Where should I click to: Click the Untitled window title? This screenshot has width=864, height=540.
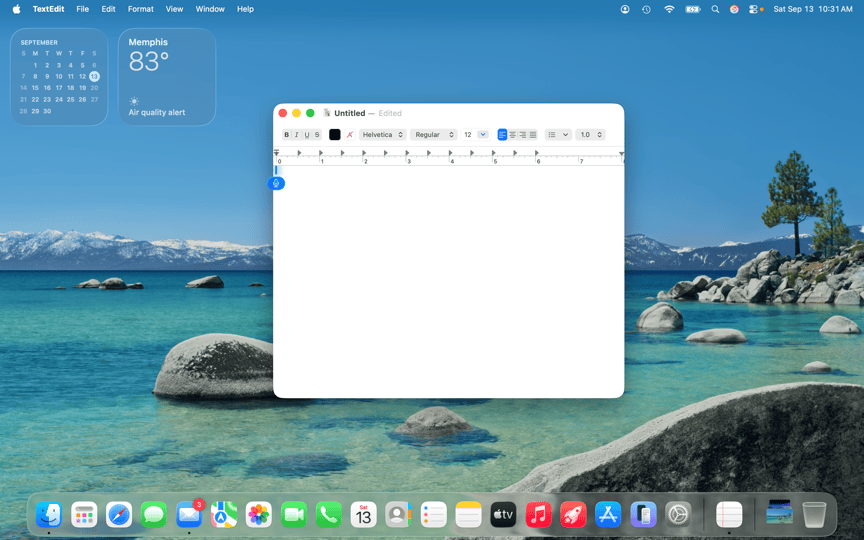tap(349, 113)
